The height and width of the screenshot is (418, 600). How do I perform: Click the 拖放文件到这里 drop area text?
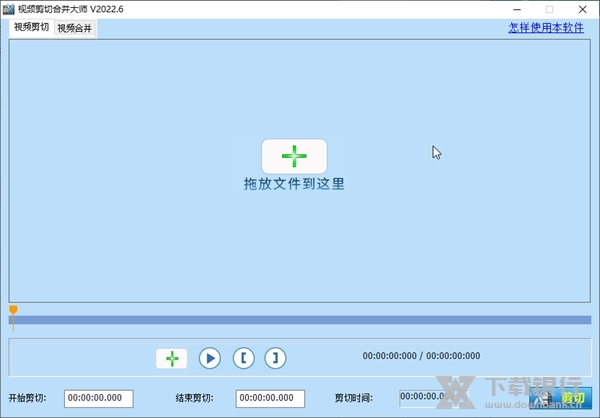click(x=294, y=184)
